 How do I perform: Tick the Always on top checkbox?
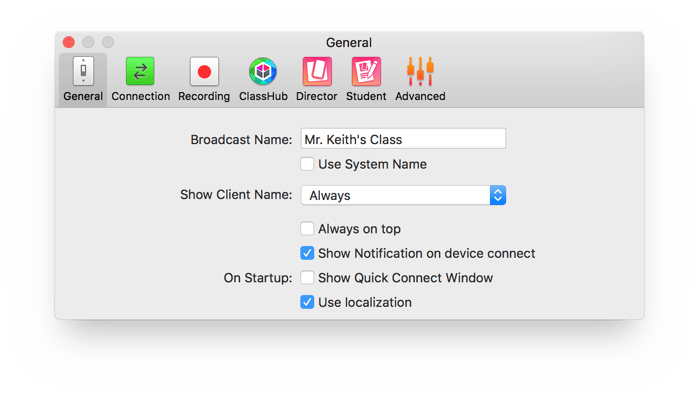[x=307, y=229]
